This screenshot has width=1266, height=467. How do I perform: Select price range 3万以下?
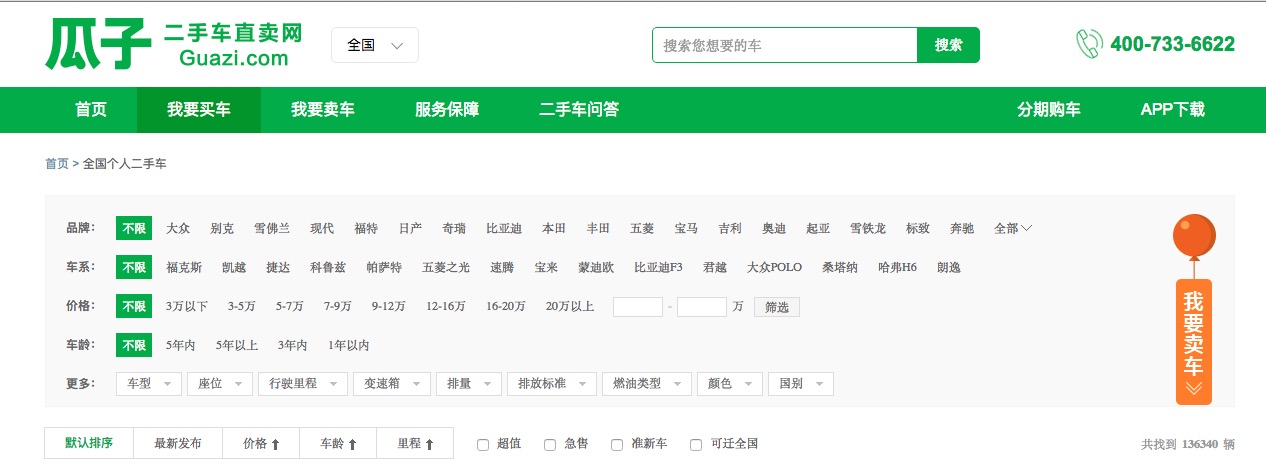[x=187, y=306]
